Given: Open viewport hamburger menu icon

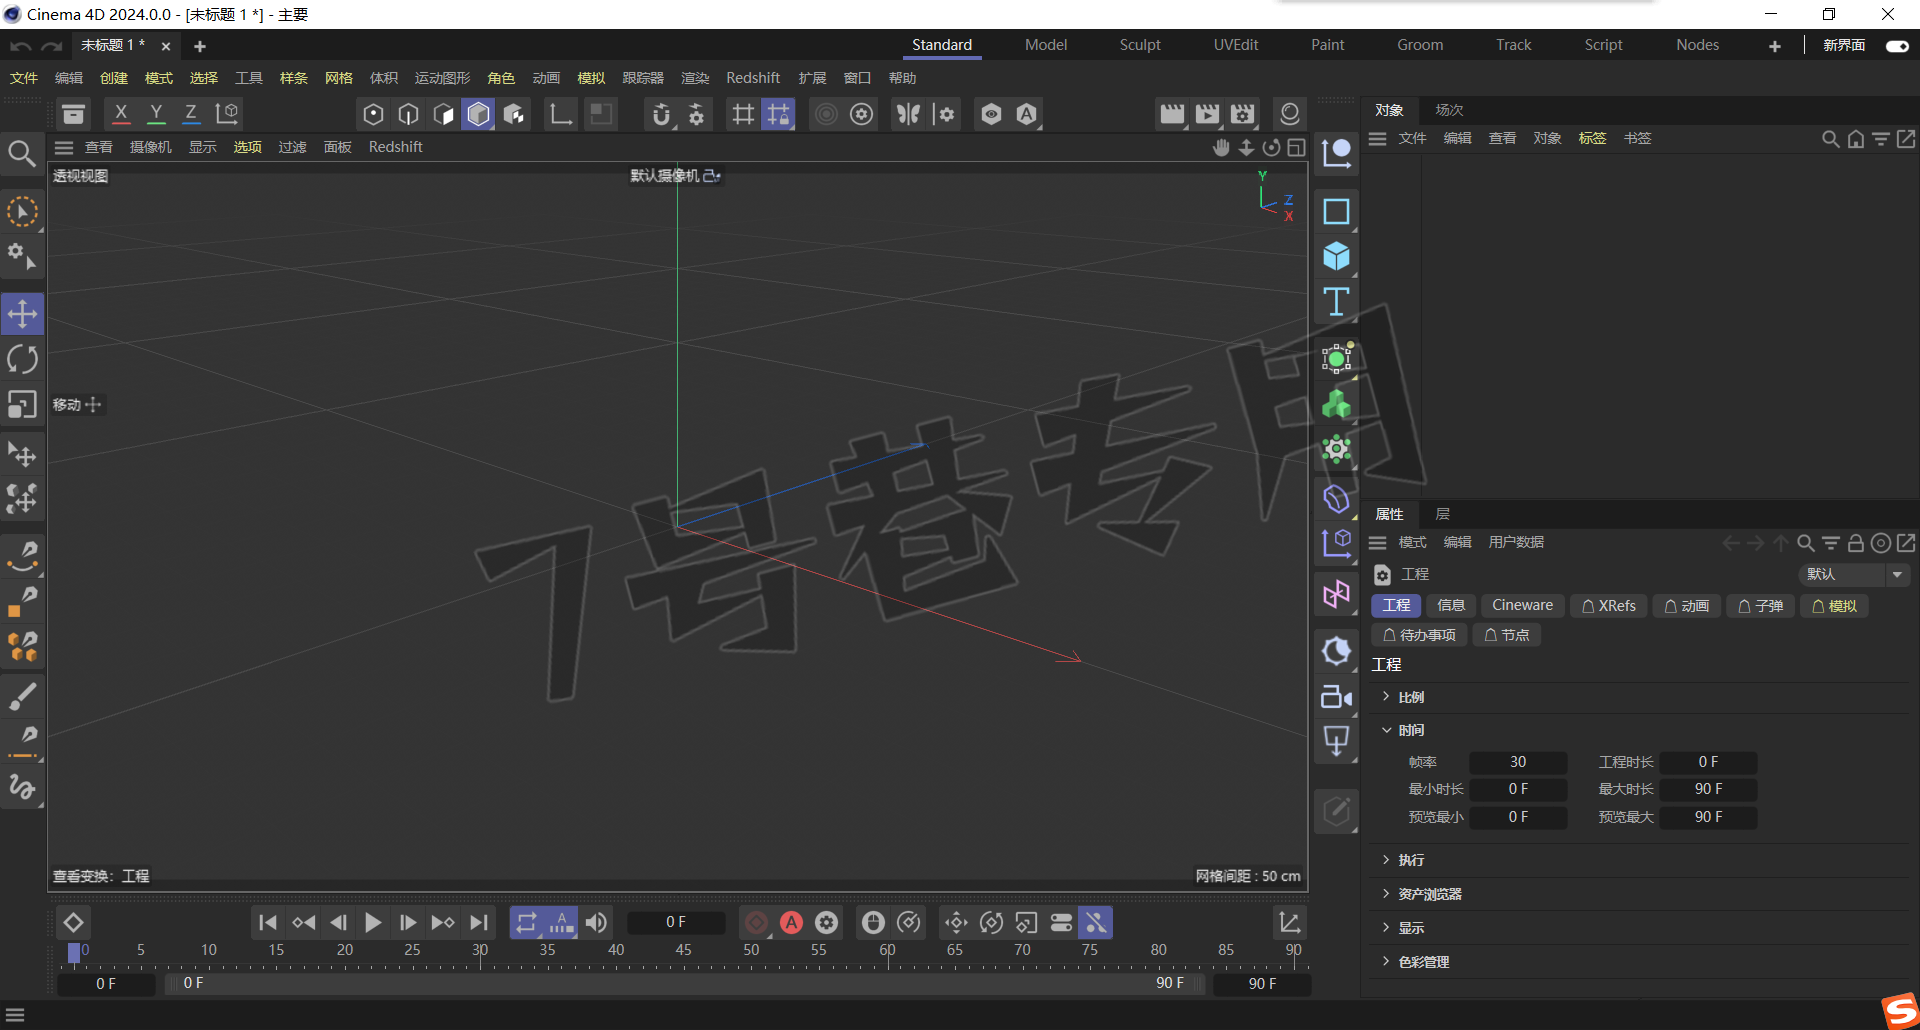Looking at the screenshot, I should coord(64,148).
